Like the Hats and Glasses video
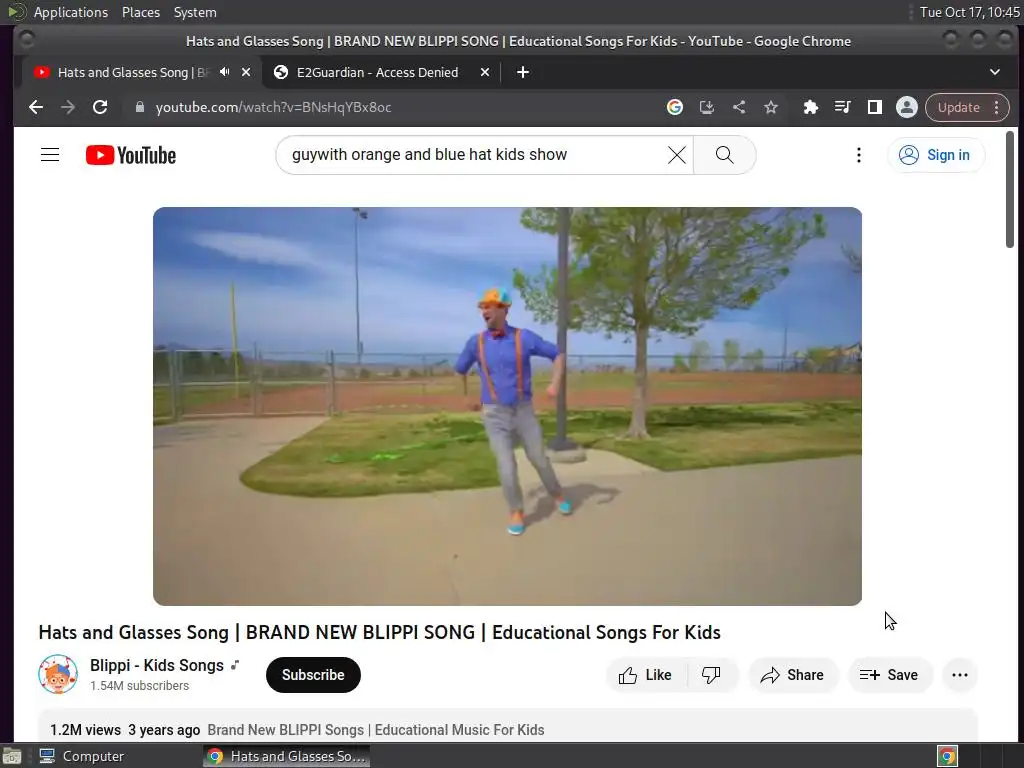 click(646, 675)
